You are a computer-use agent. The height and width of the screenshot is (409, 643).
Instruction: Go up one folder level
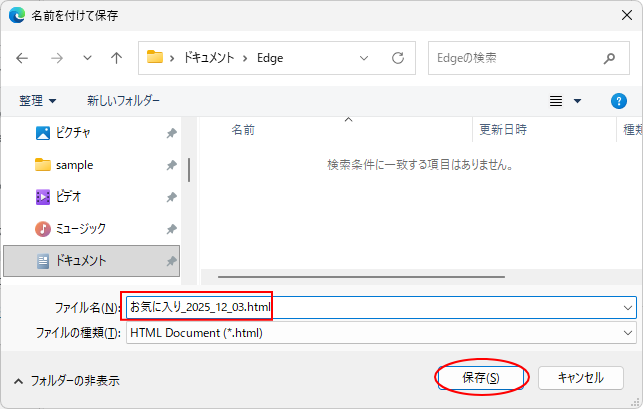116,58
